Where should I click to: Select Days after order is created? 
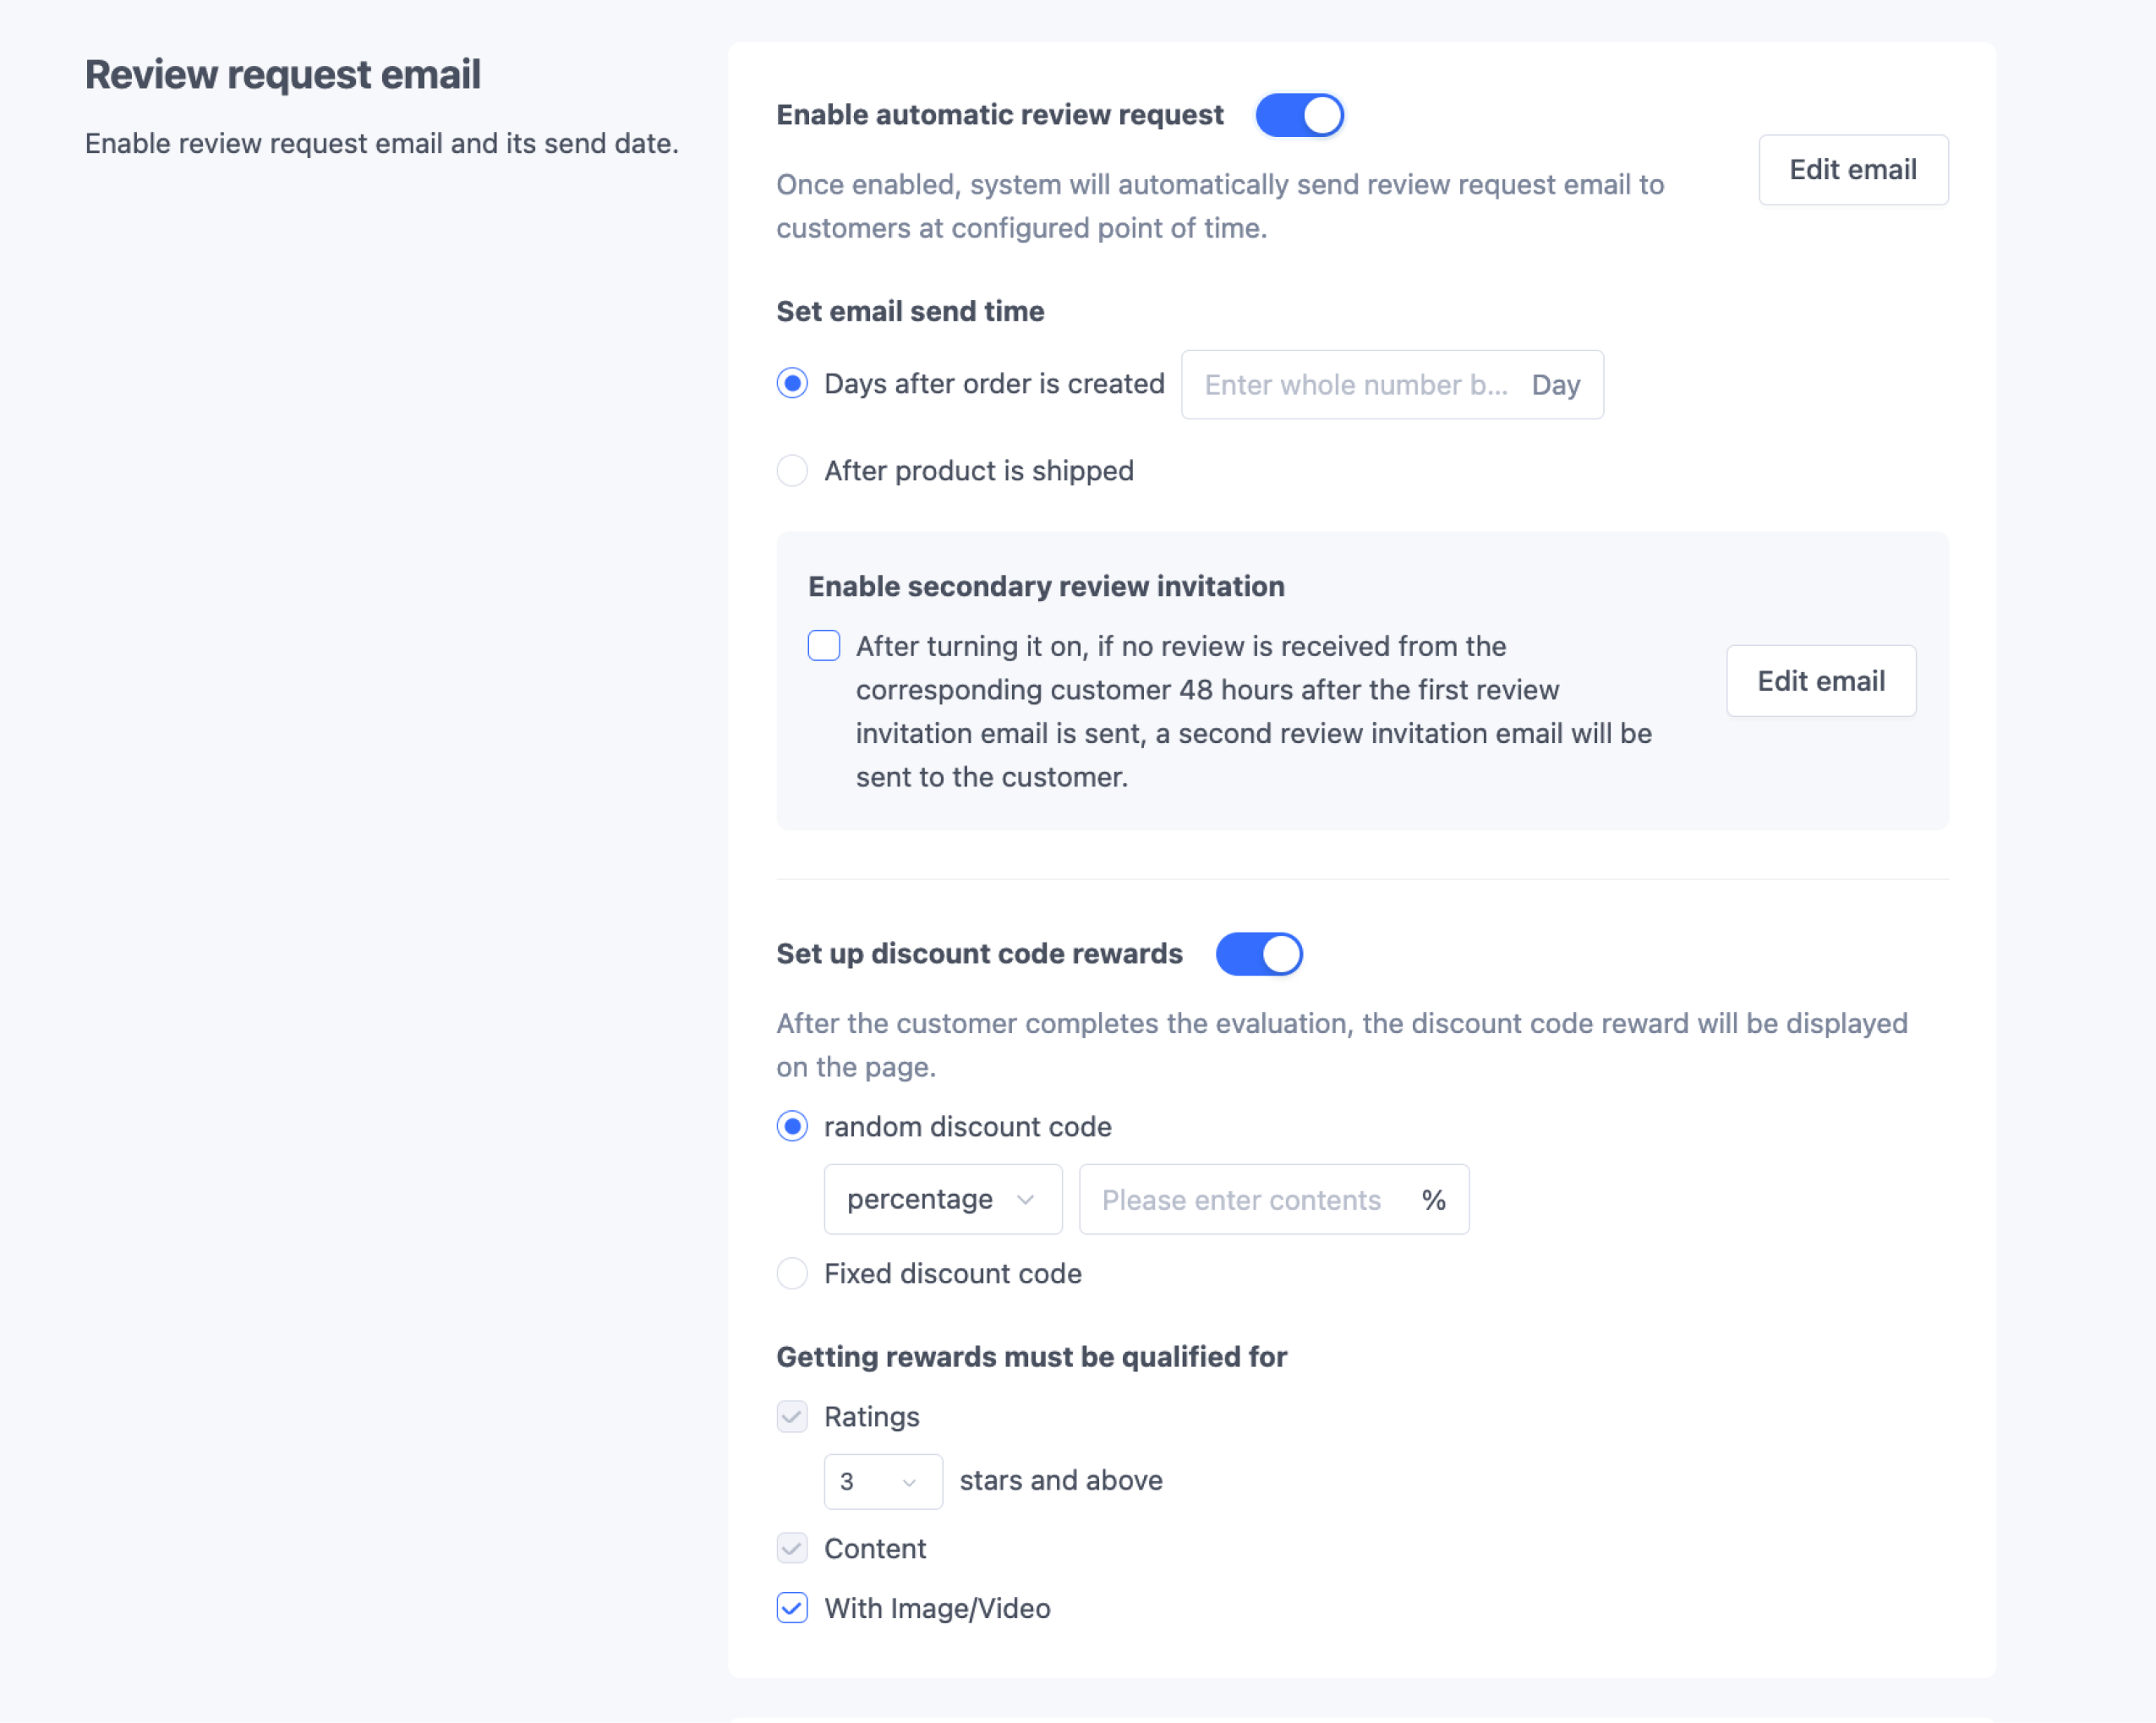(792, 384)
